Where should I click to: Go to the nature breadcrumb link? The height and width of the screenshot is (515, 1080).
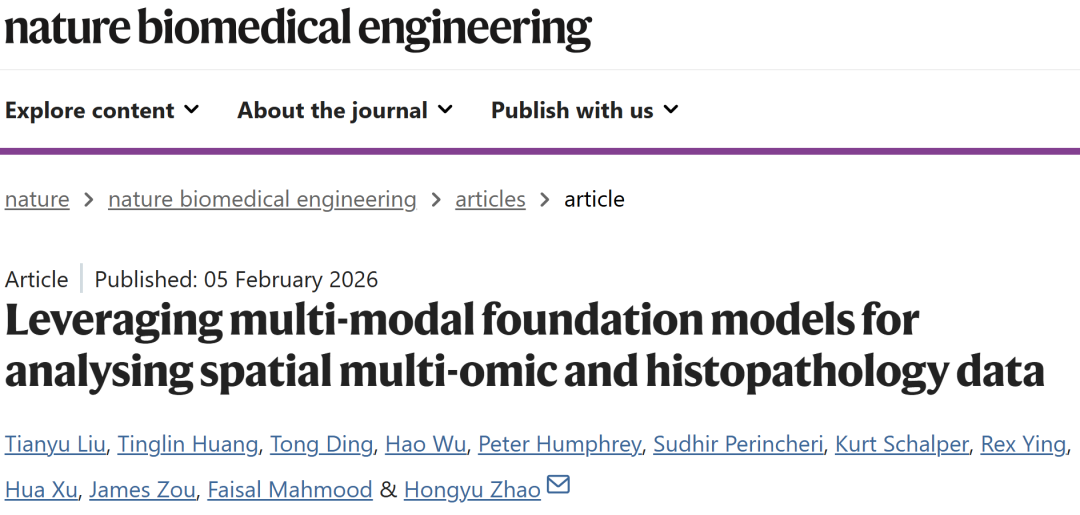pos(37,199)
